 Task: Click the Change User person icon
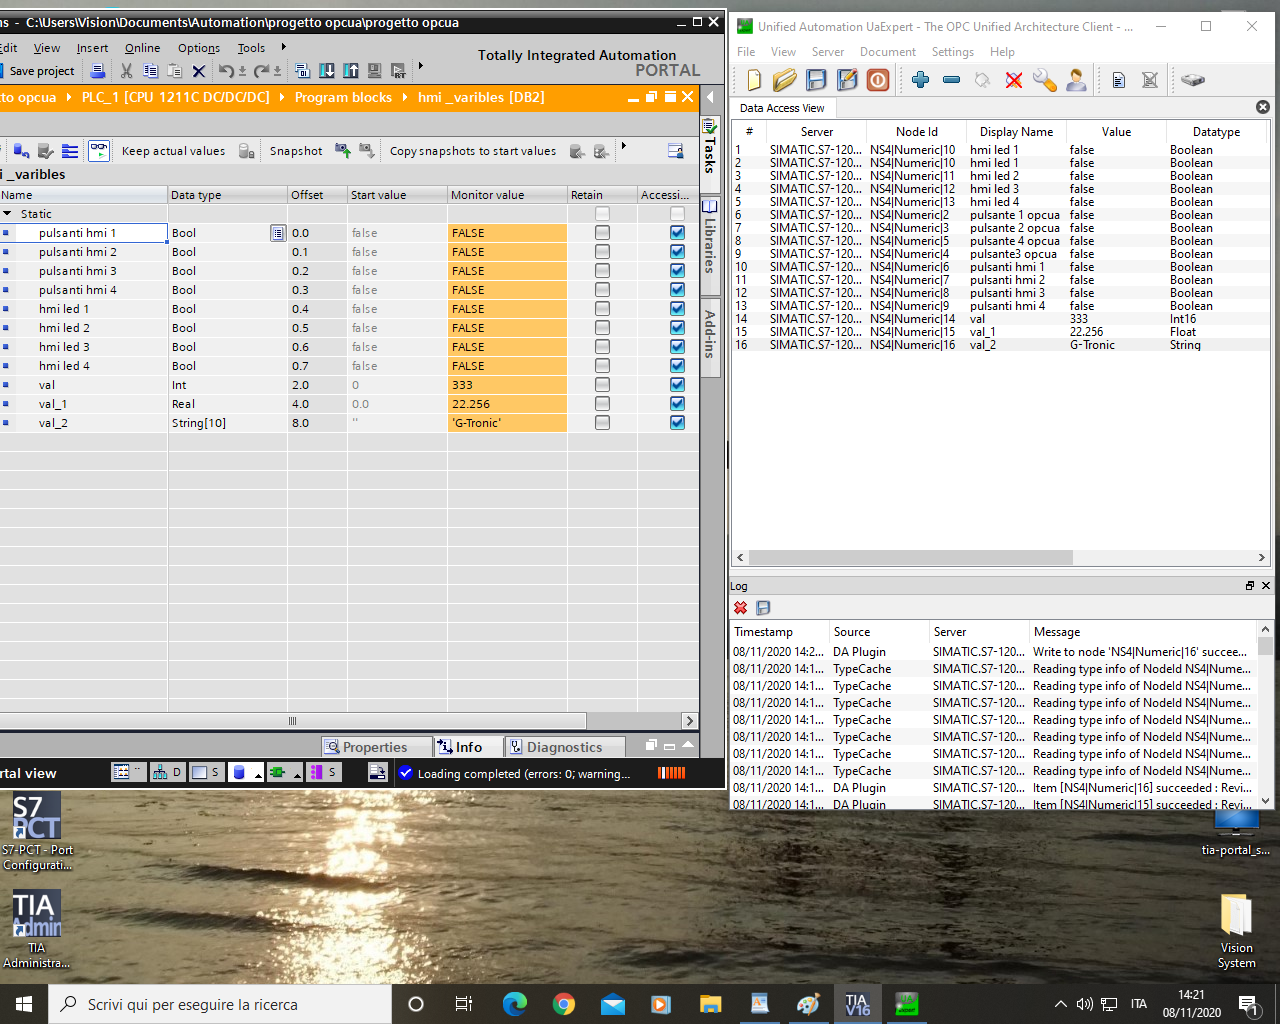pos(1076,80)
